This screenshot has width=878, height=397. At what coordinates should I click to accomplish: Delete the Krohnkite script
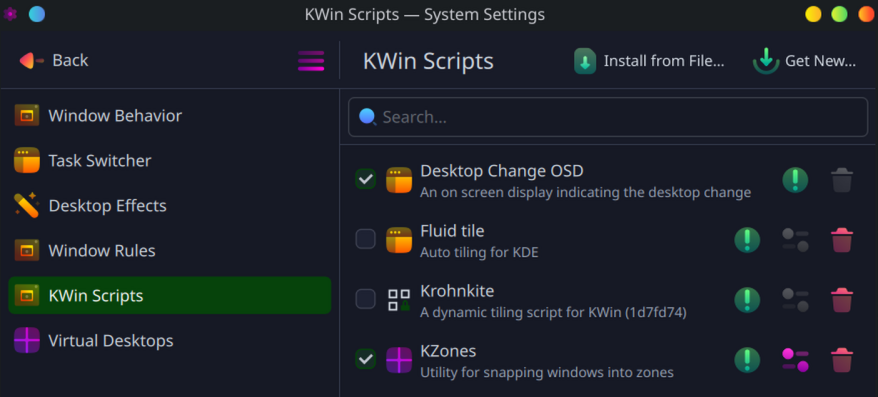tap(842, 300)
